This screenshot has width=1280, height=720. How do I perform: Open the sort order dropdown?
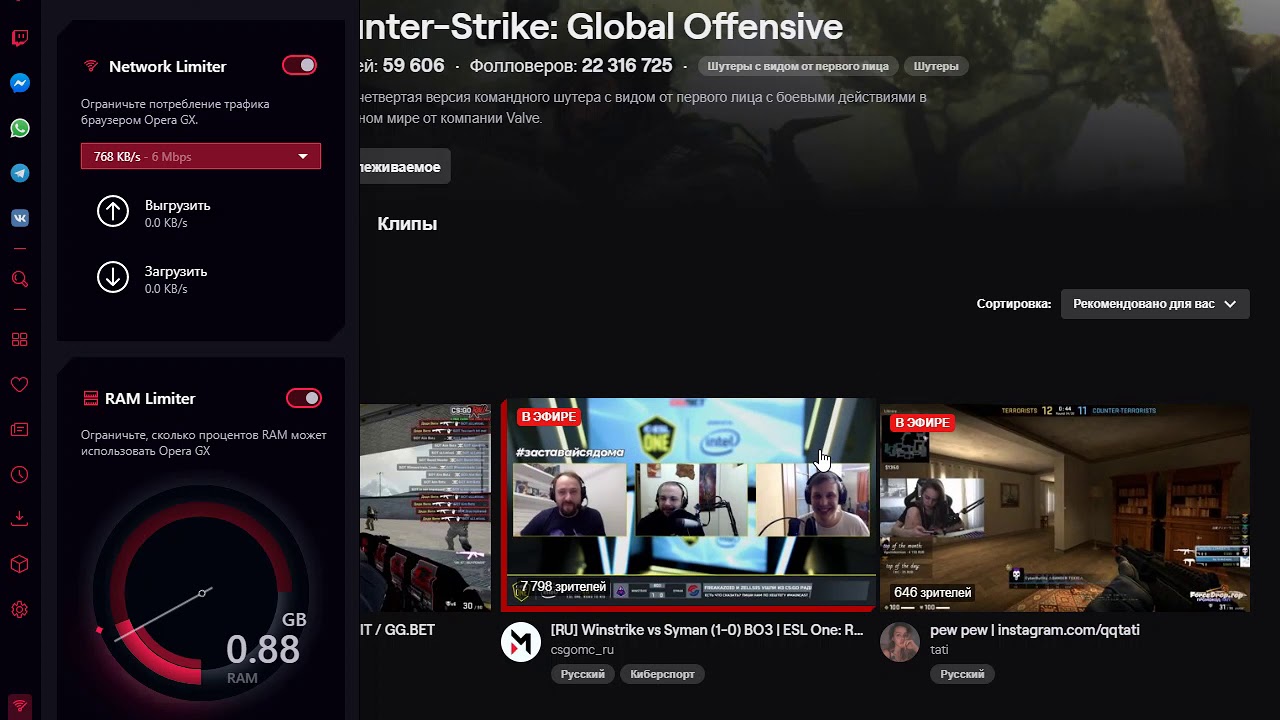tap(1155, 304)
